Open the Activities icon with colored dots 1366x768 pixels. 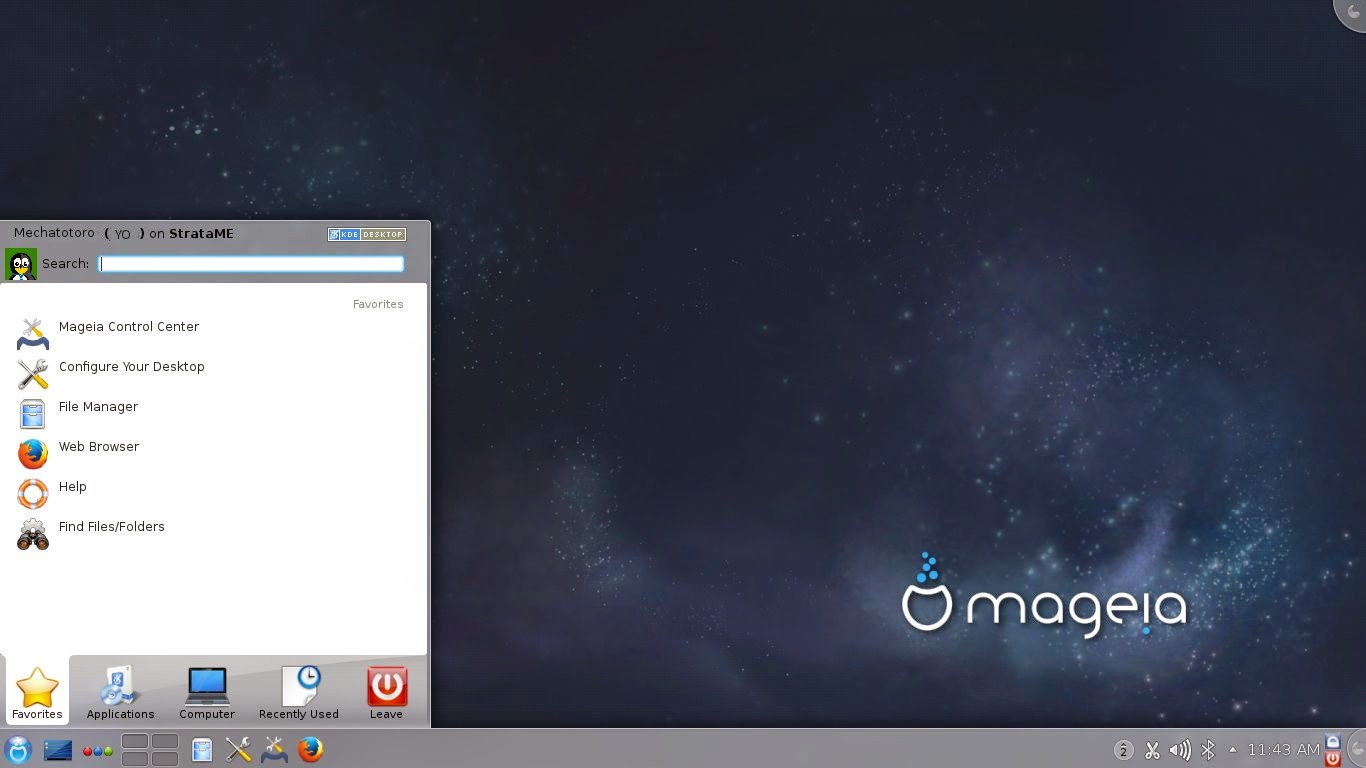pyautogui.click(x=97, y=750)
